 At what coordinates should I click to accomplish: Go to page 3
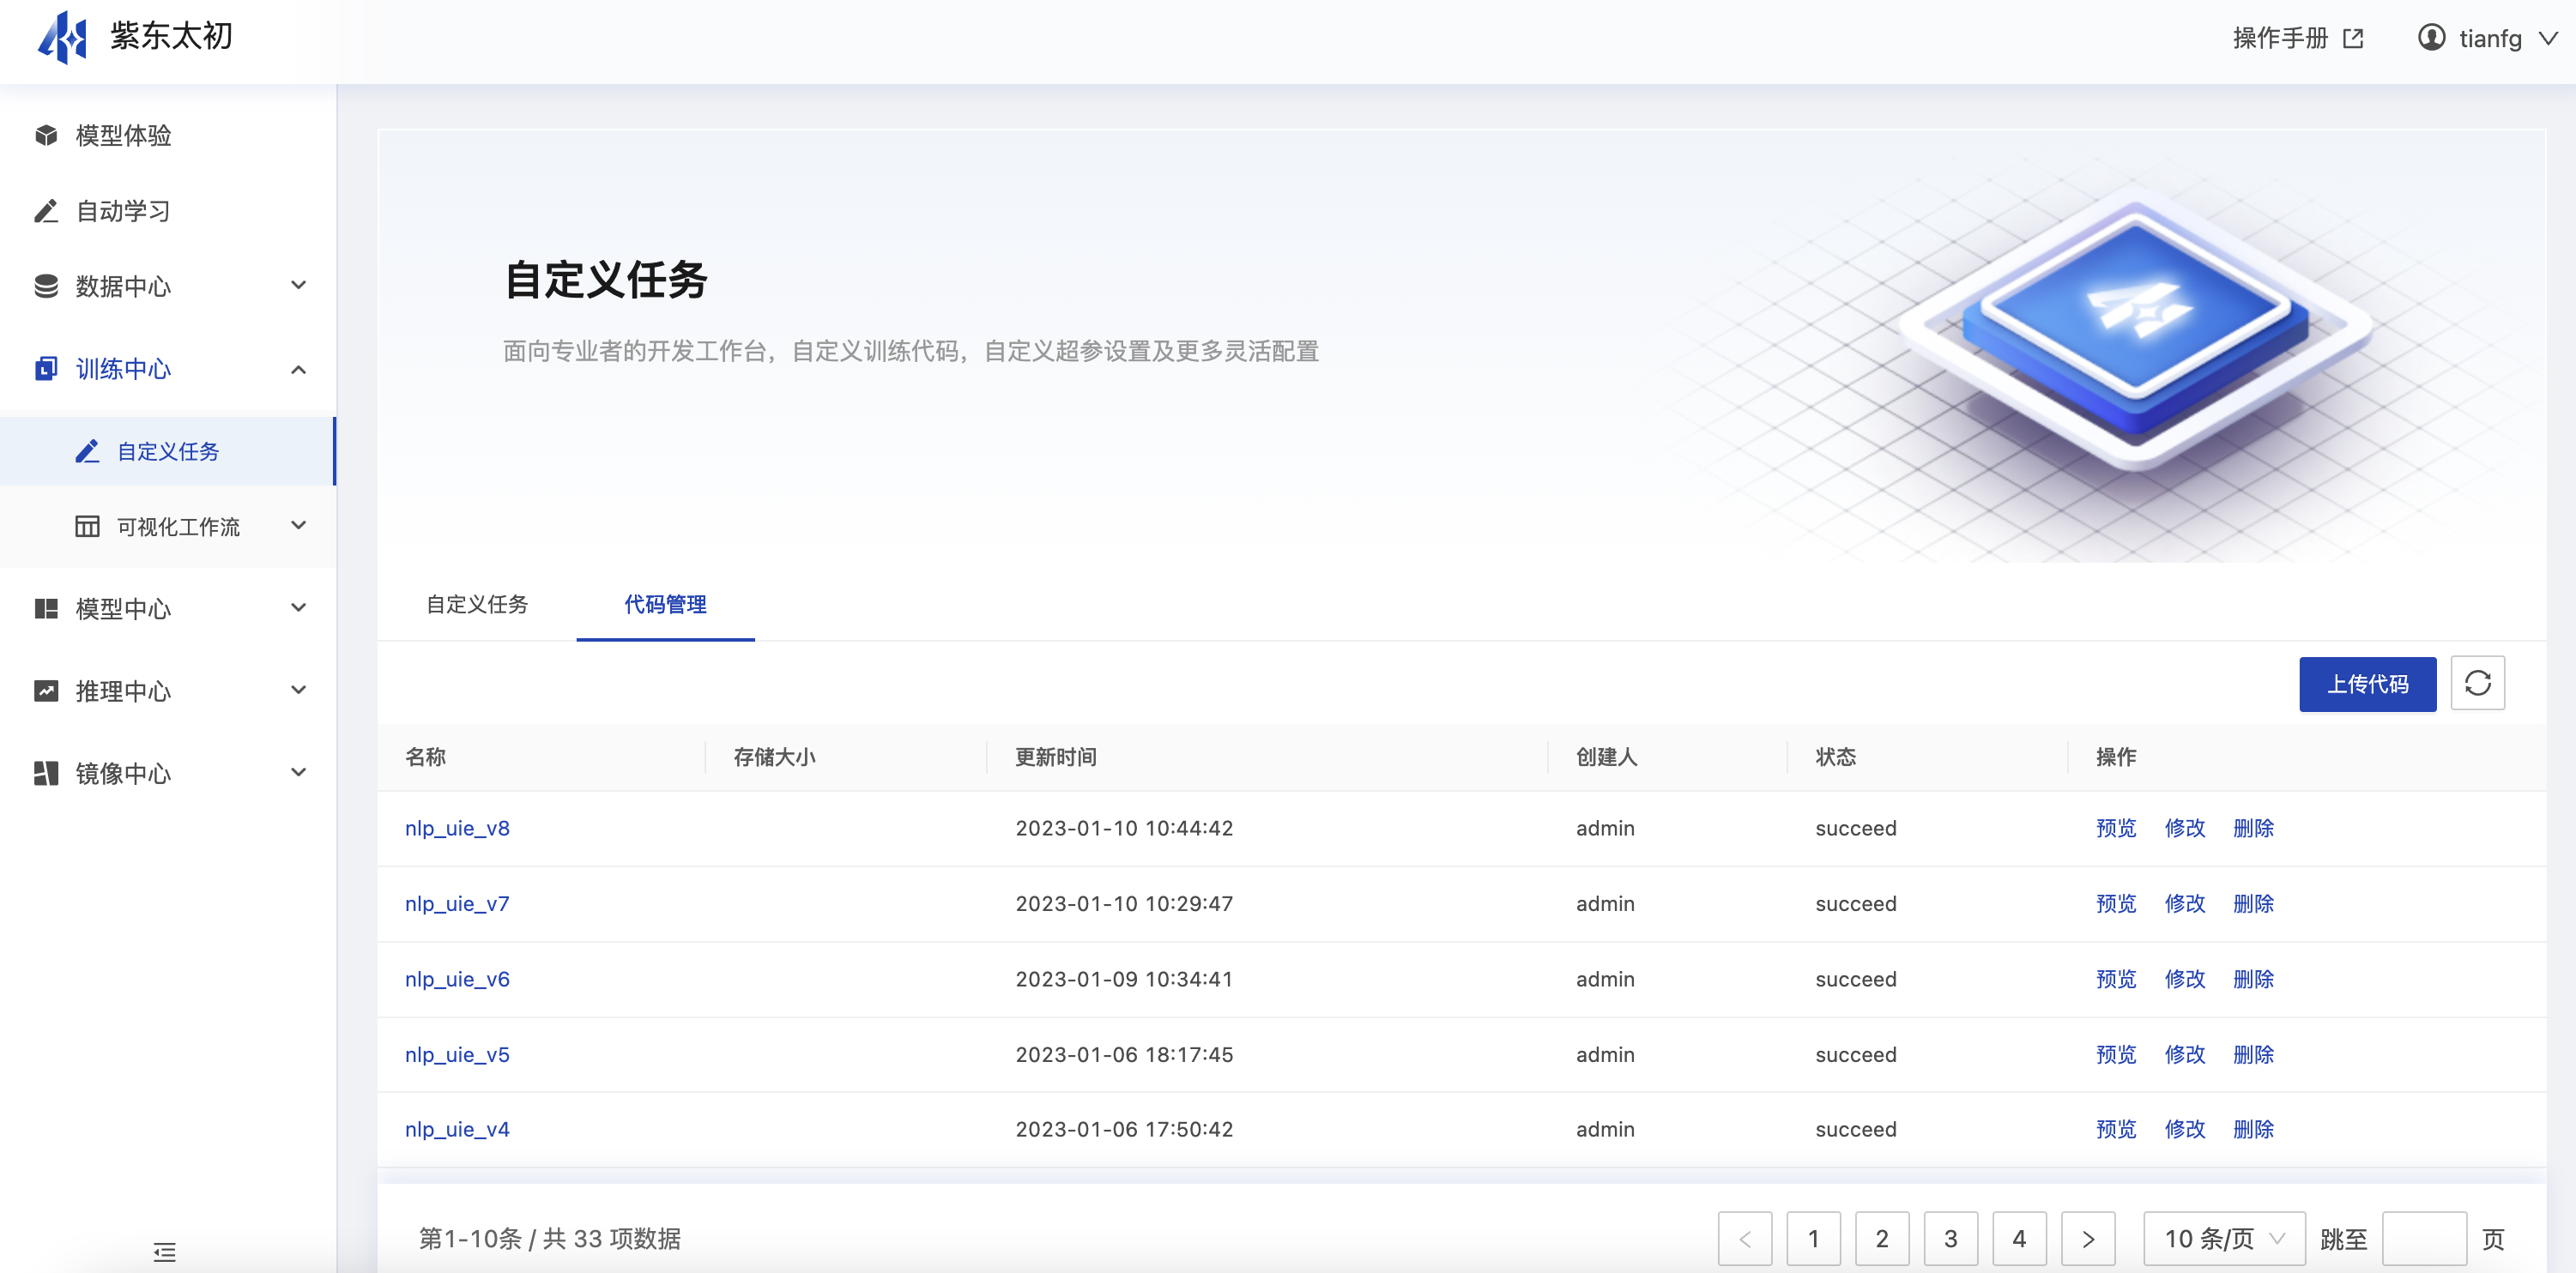coord(1951,1239)
